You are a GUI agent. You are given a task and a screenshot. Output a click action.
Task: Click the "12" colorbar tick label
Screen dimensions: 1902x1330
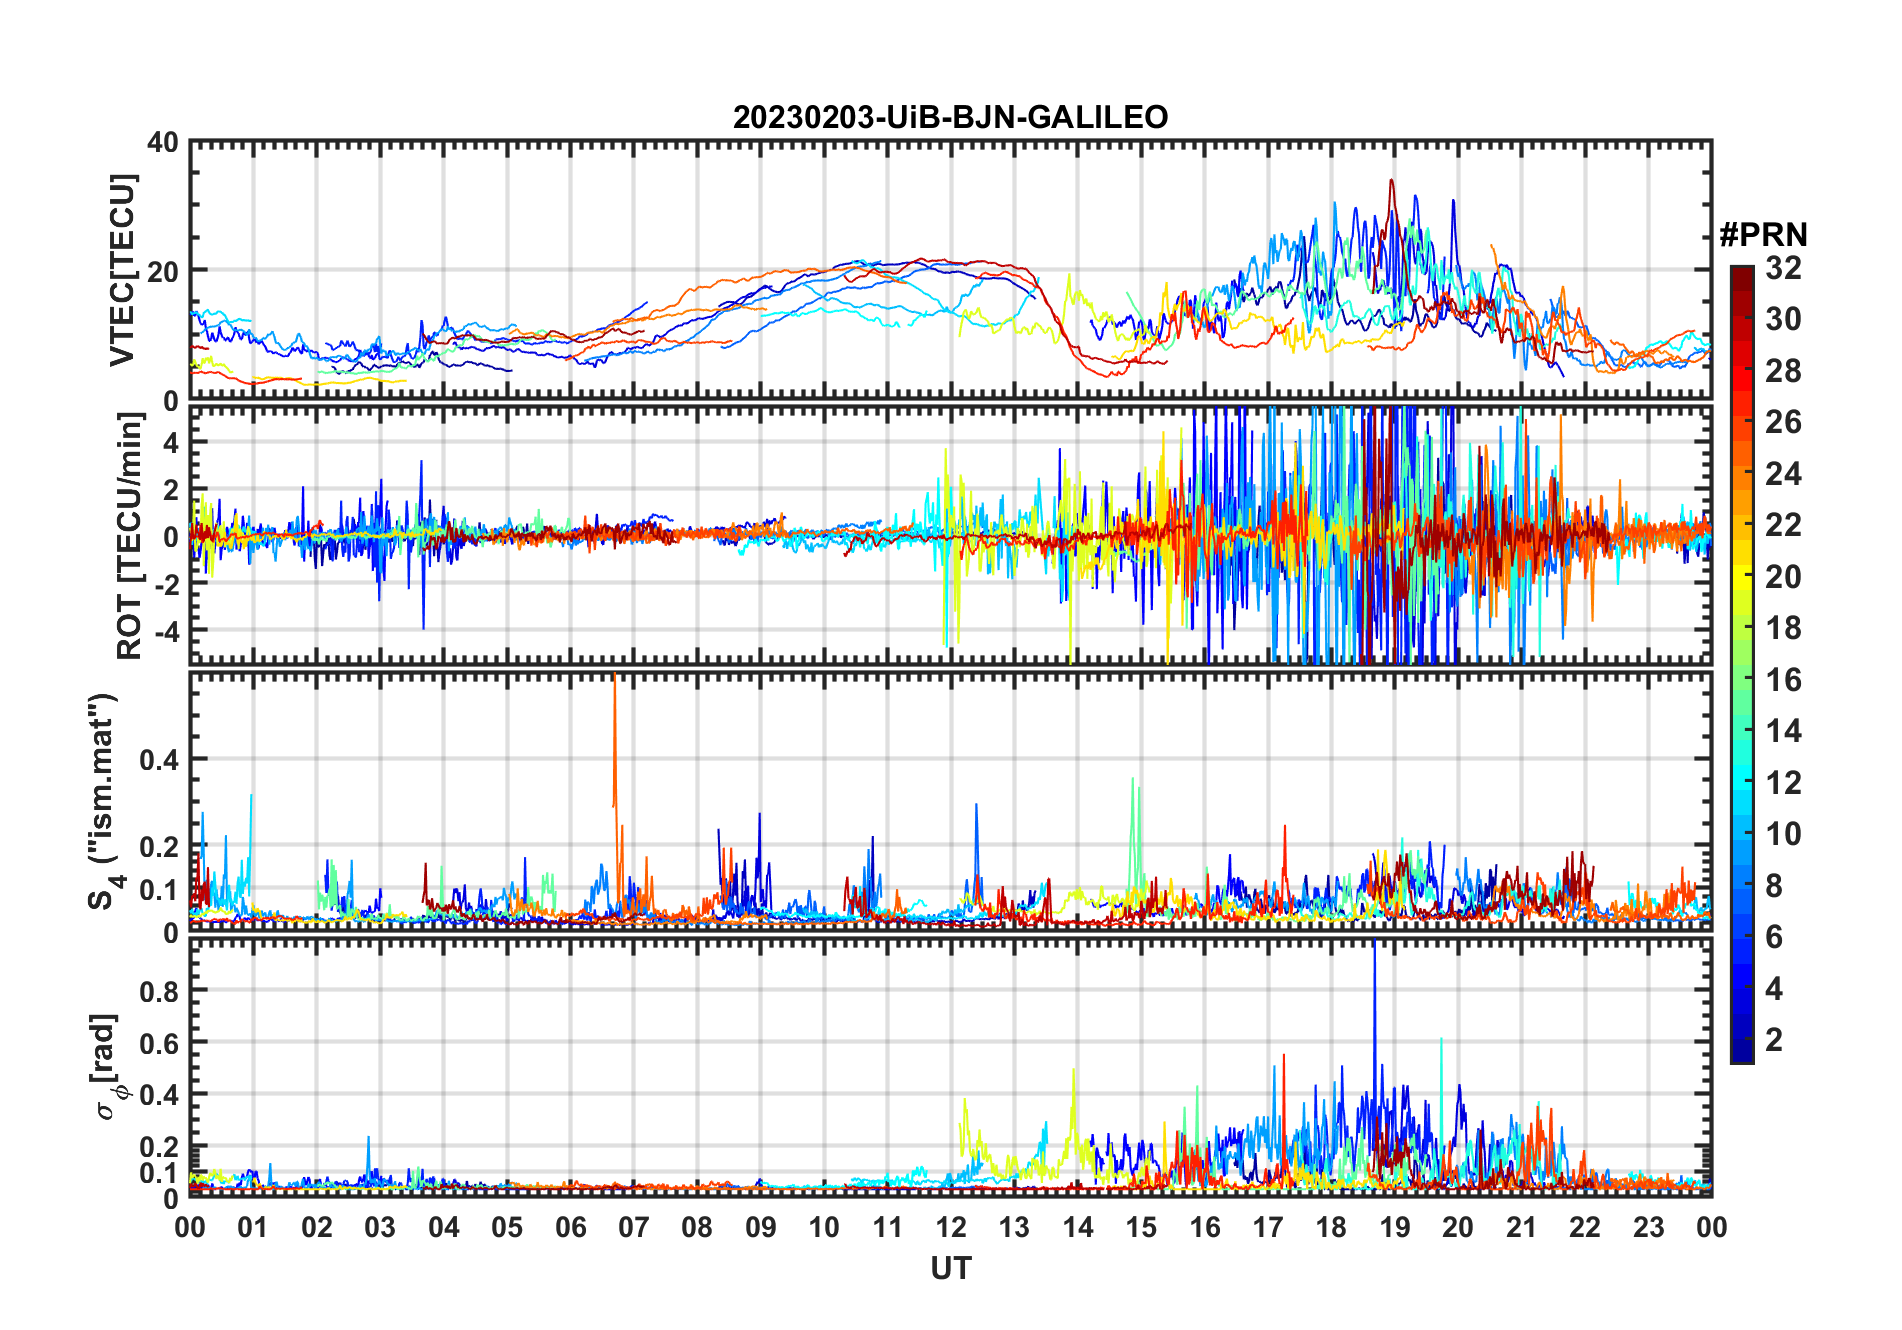pos(1783,783)
